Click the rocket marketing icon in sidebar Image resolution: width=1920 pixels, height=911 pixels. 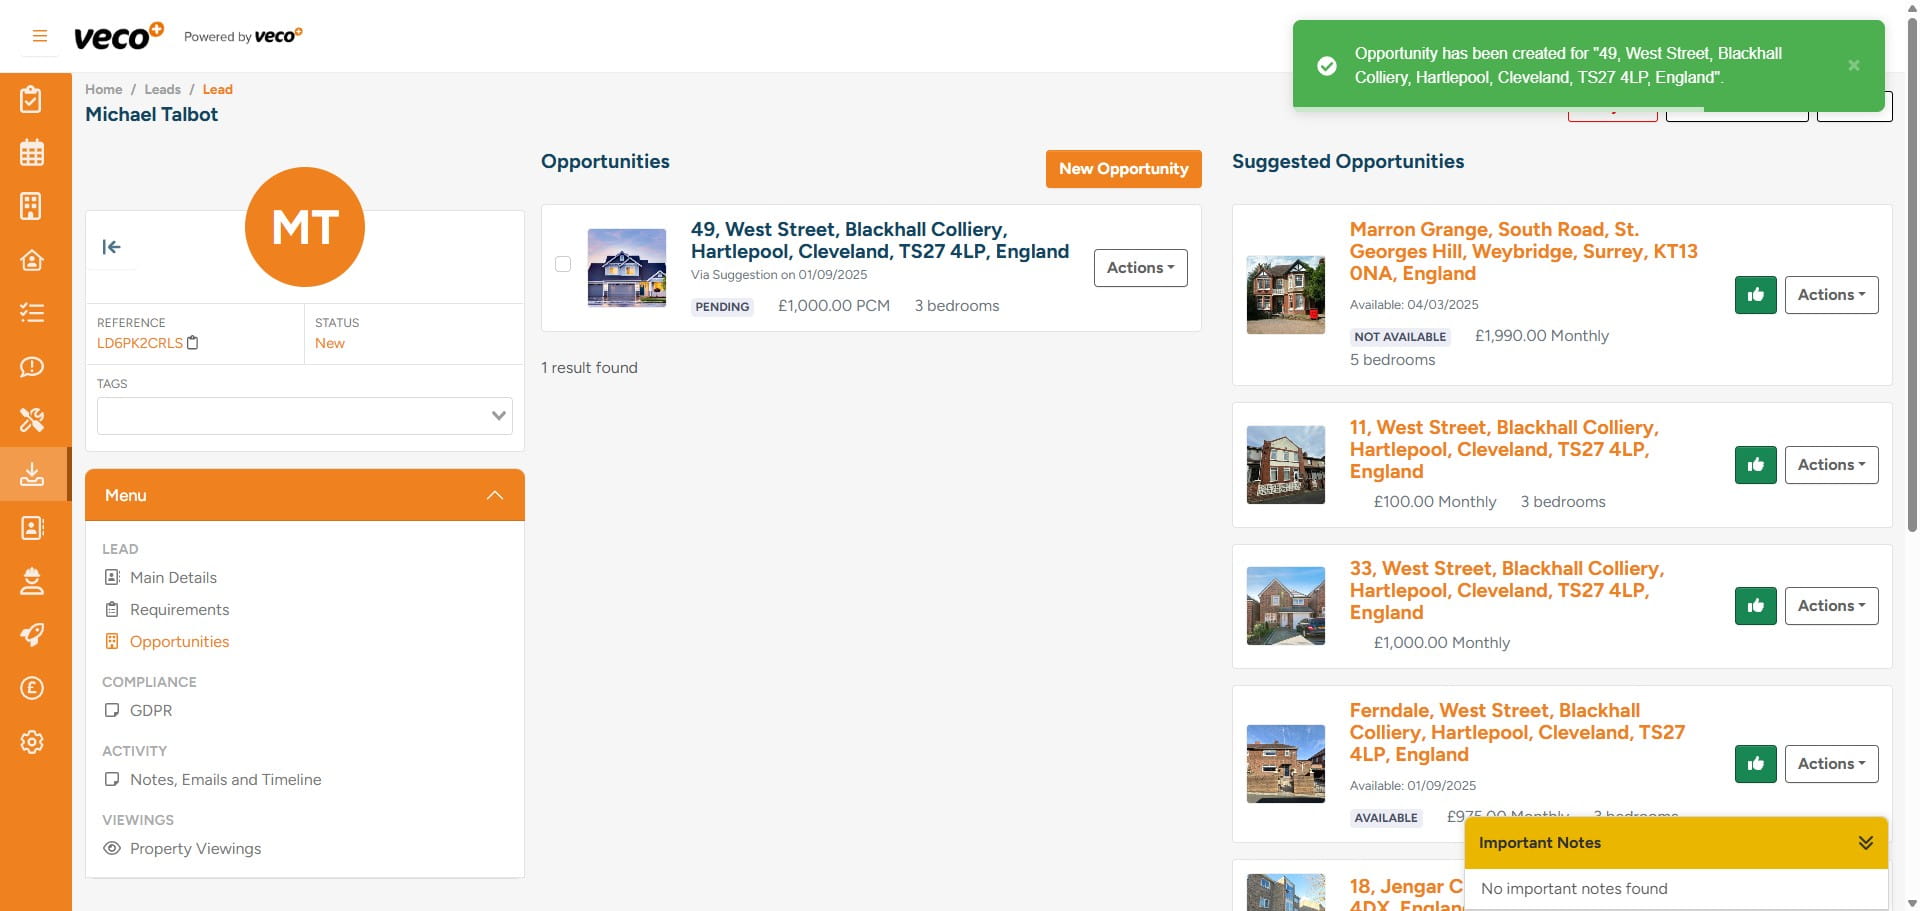coord(33,635)
